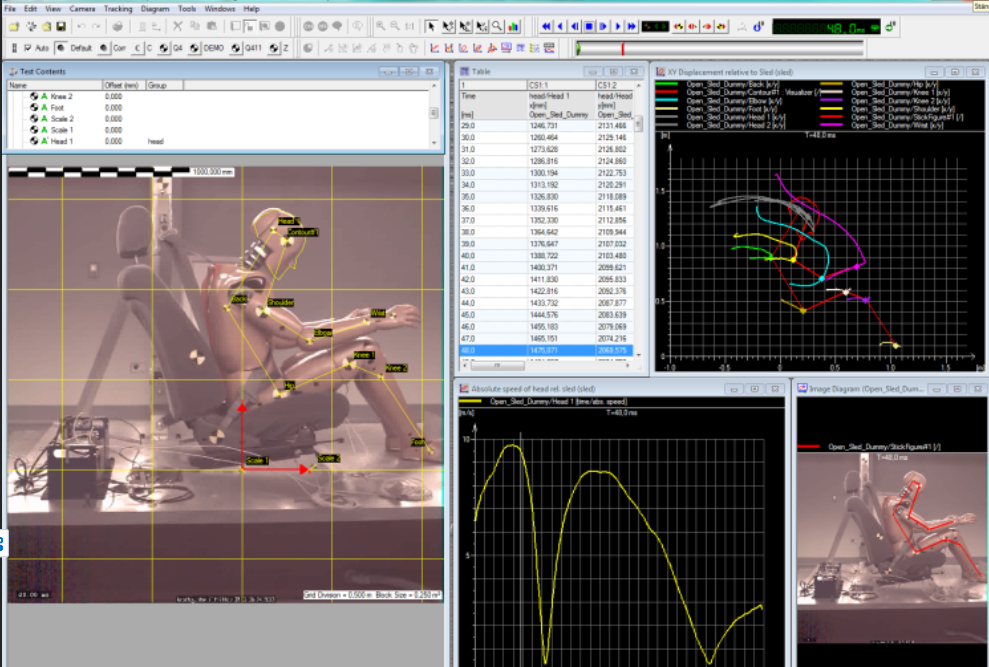Image resolution: width=989 pixels, height=667 pixels.
Task: Click the first yellow-black marker icon after speed display
Action: [679, 27]
